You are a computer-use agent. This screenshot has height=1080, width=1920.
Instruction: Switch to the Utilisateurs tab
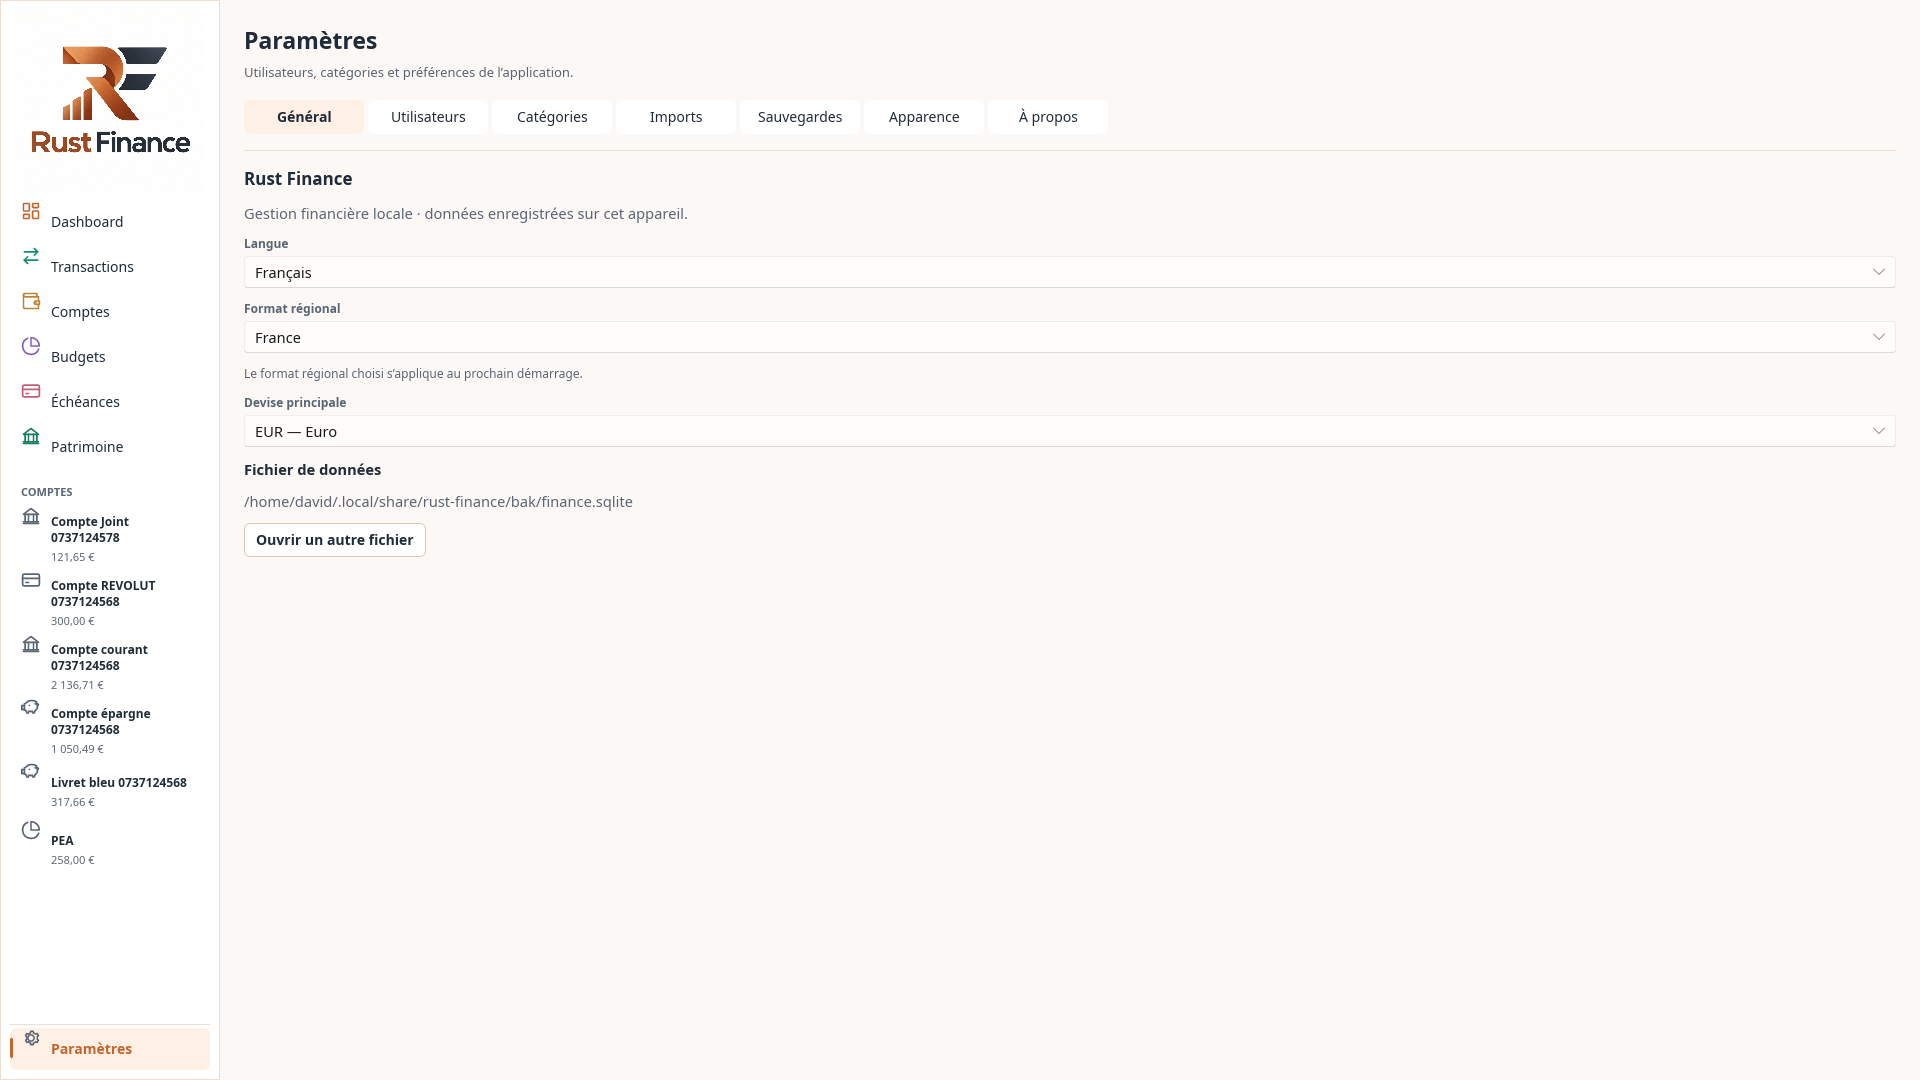point(428,117)
